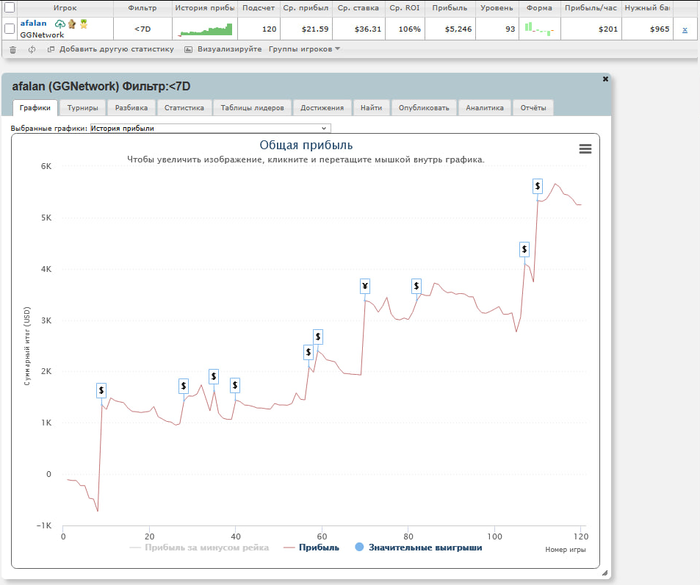Sort by the Игрок column header
The height and width of the screenshot is (585, 700).
pos(65,8)
